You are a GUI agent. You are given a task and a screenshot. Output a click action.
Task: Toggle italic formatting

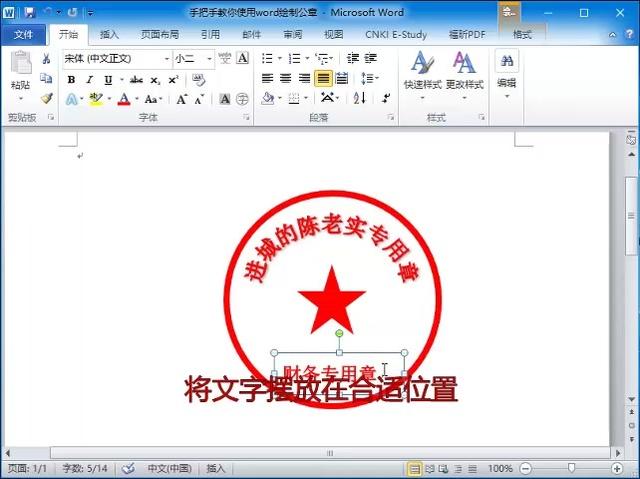[89, 80]
